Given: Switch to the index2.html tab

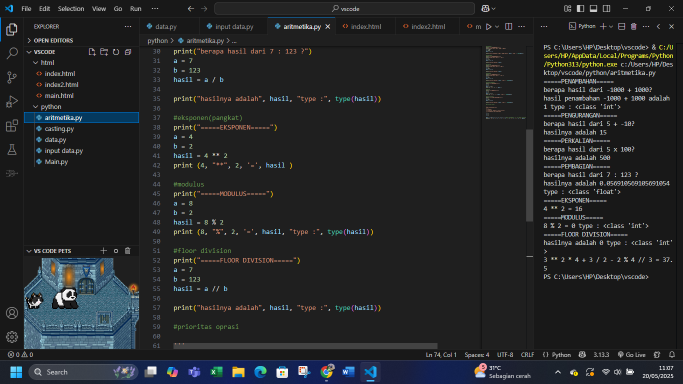Looking at the screenshot, I should pyautogui.click(x=428, y=27).
